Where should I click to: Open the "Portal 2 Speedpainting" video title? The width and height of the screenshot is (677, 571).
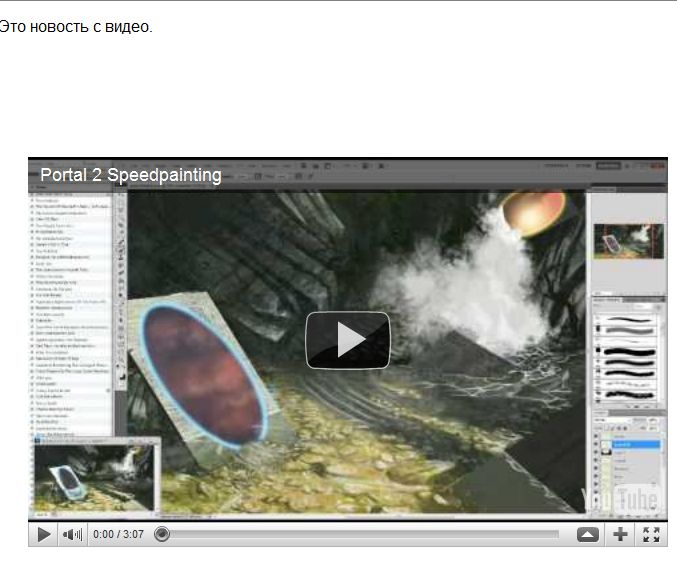tap(130, 175)
